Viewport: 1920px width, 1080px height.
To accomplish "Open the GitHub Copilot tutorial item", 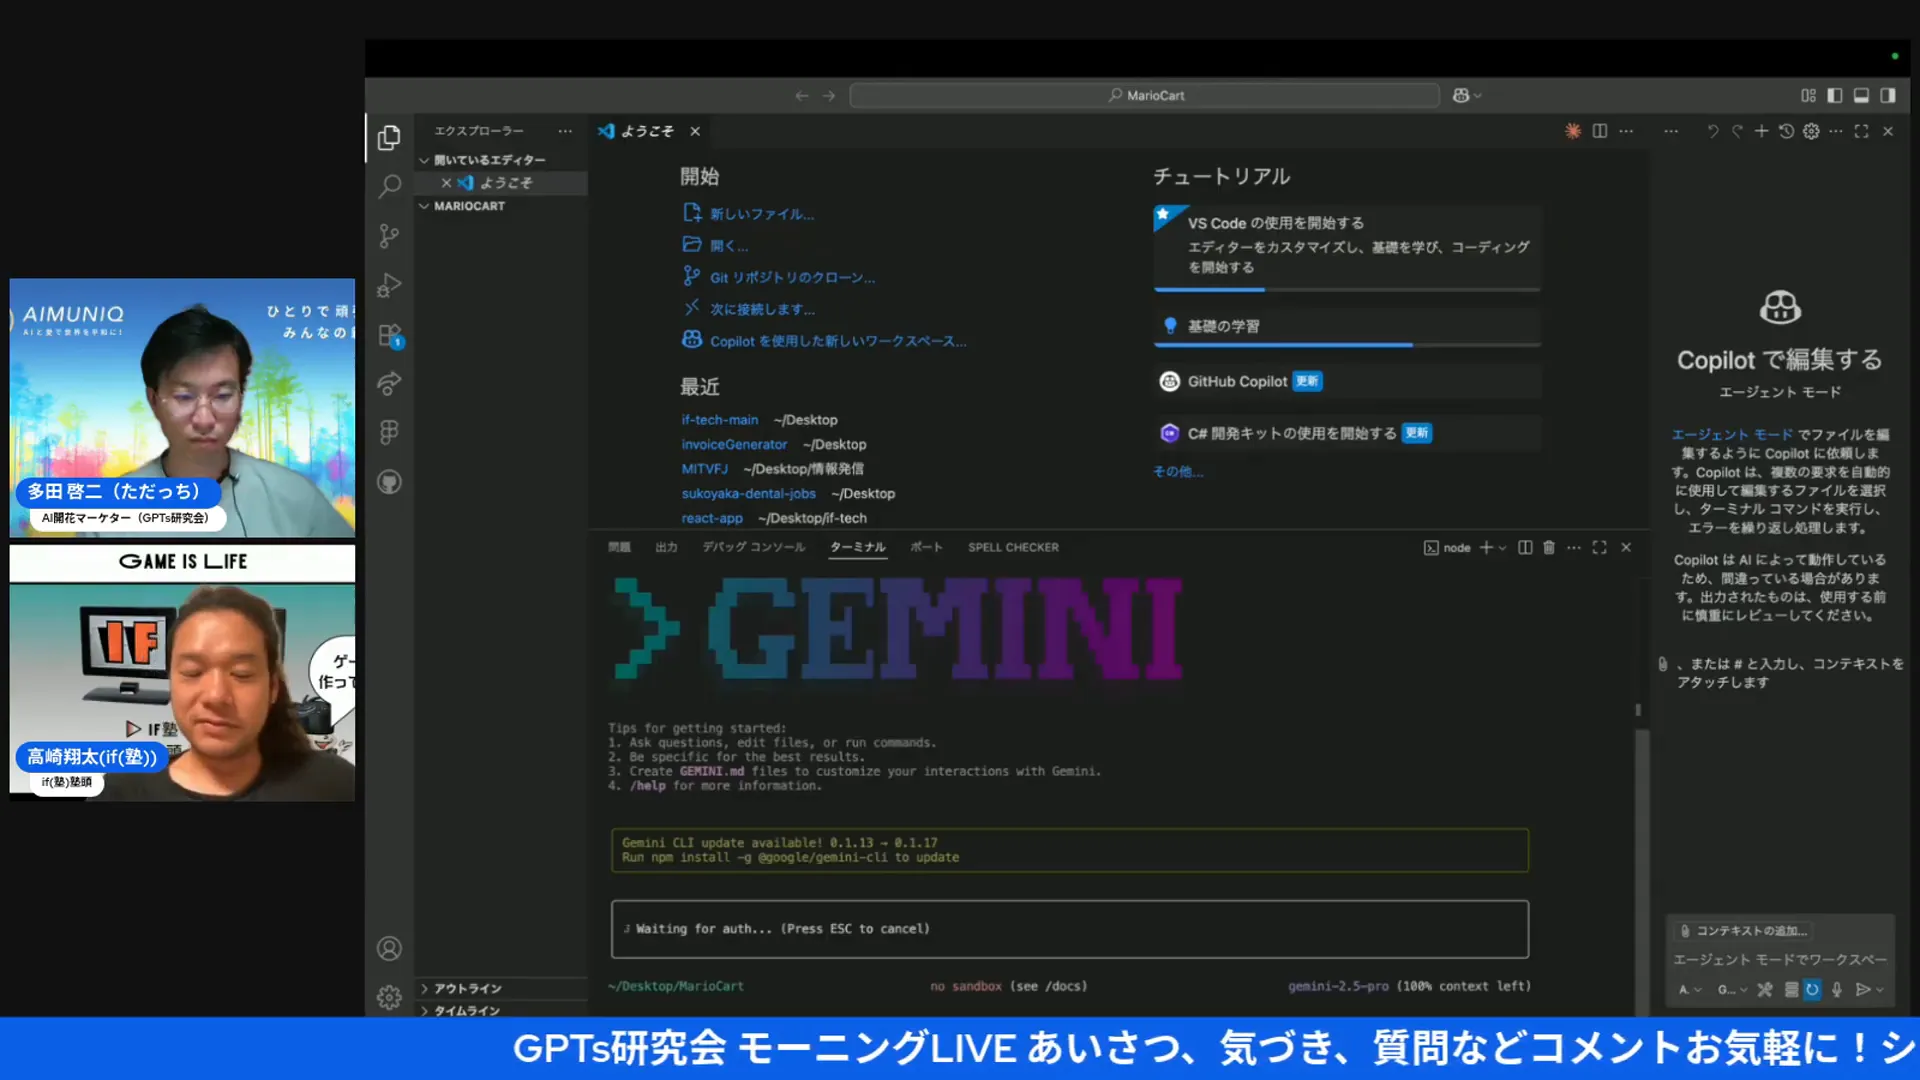I will tap(1346, 381).
